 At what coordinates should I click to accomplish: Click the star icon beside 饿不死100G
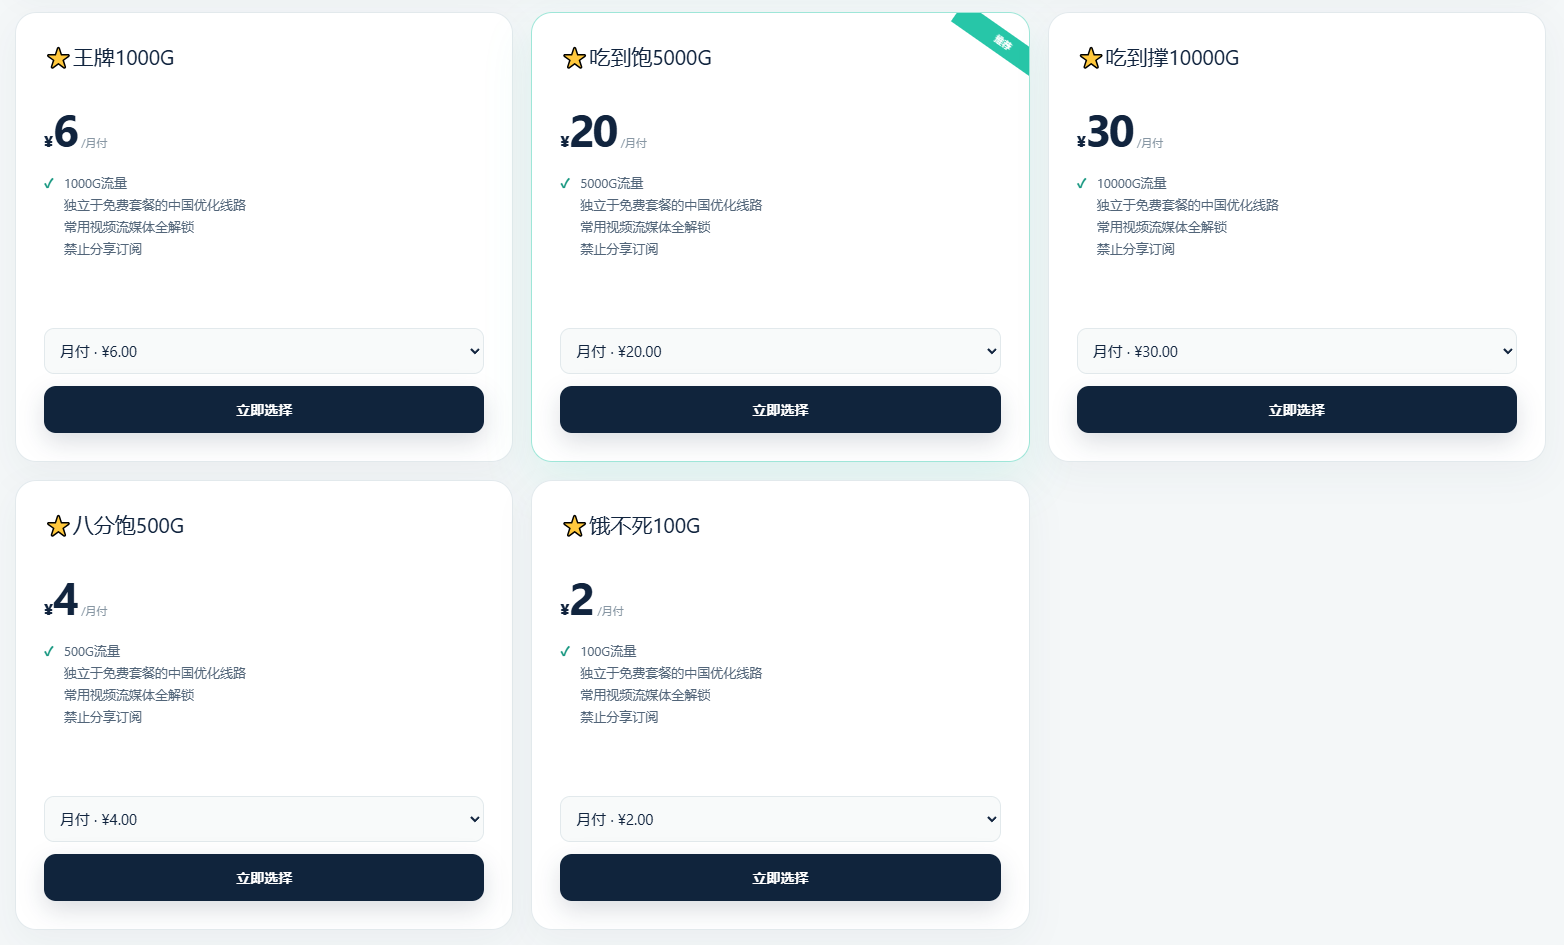click(574, 526)
